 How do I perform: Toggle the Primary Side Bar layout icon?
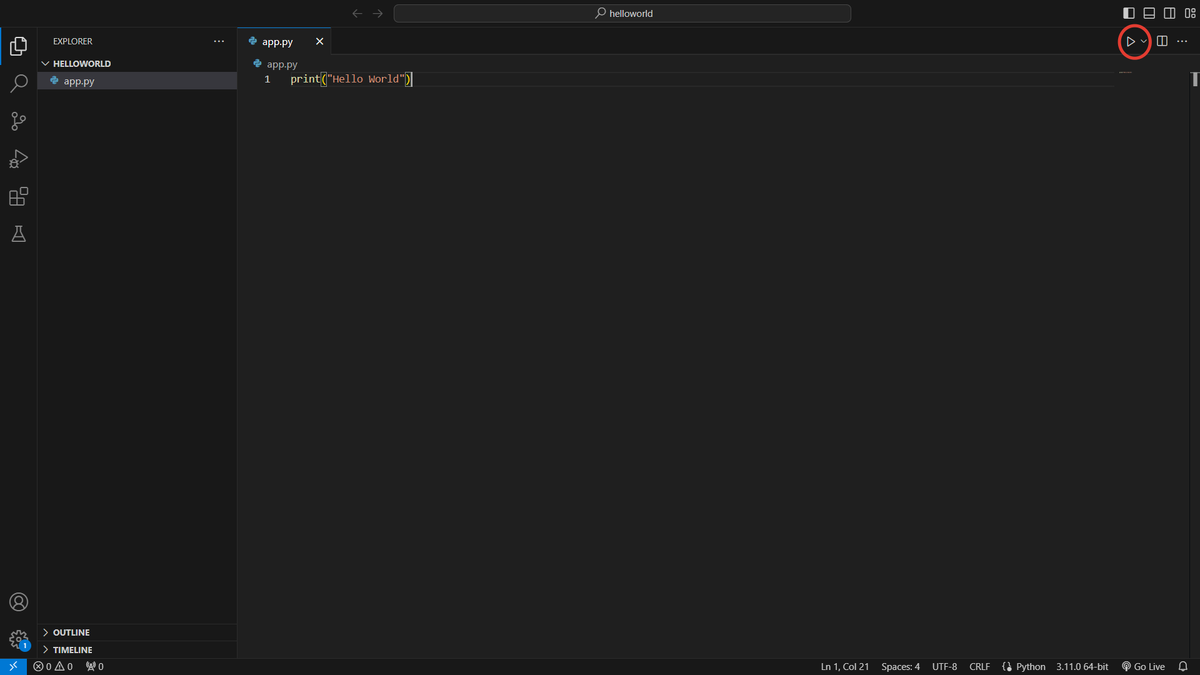coord(1129,13)
